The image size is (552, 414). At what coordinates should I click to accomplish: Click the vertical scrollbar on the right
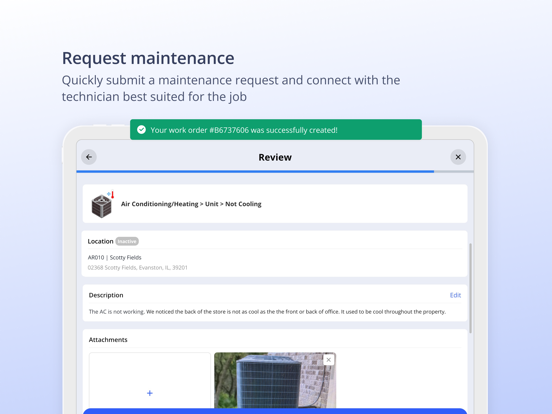470,288
